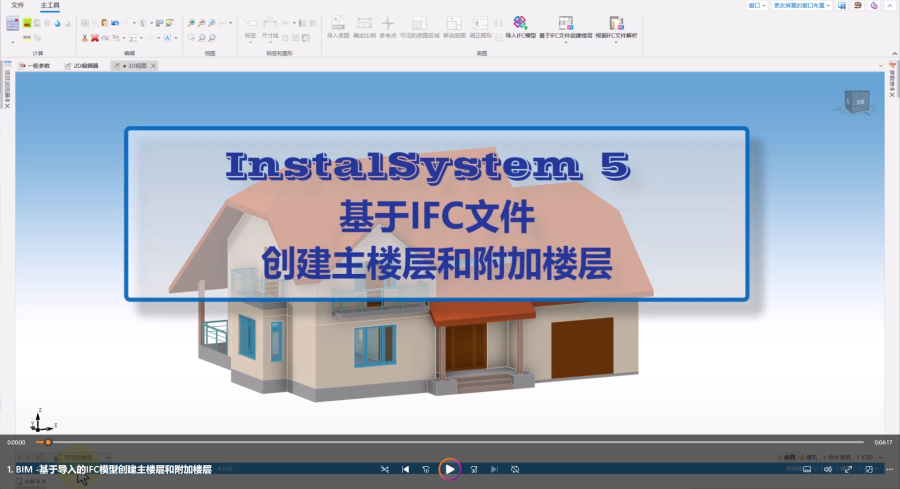Expand the 更改屏幕的窗口布置 dropdown
Viewport: 900px width, 489px height.
(x=801, y=5)
